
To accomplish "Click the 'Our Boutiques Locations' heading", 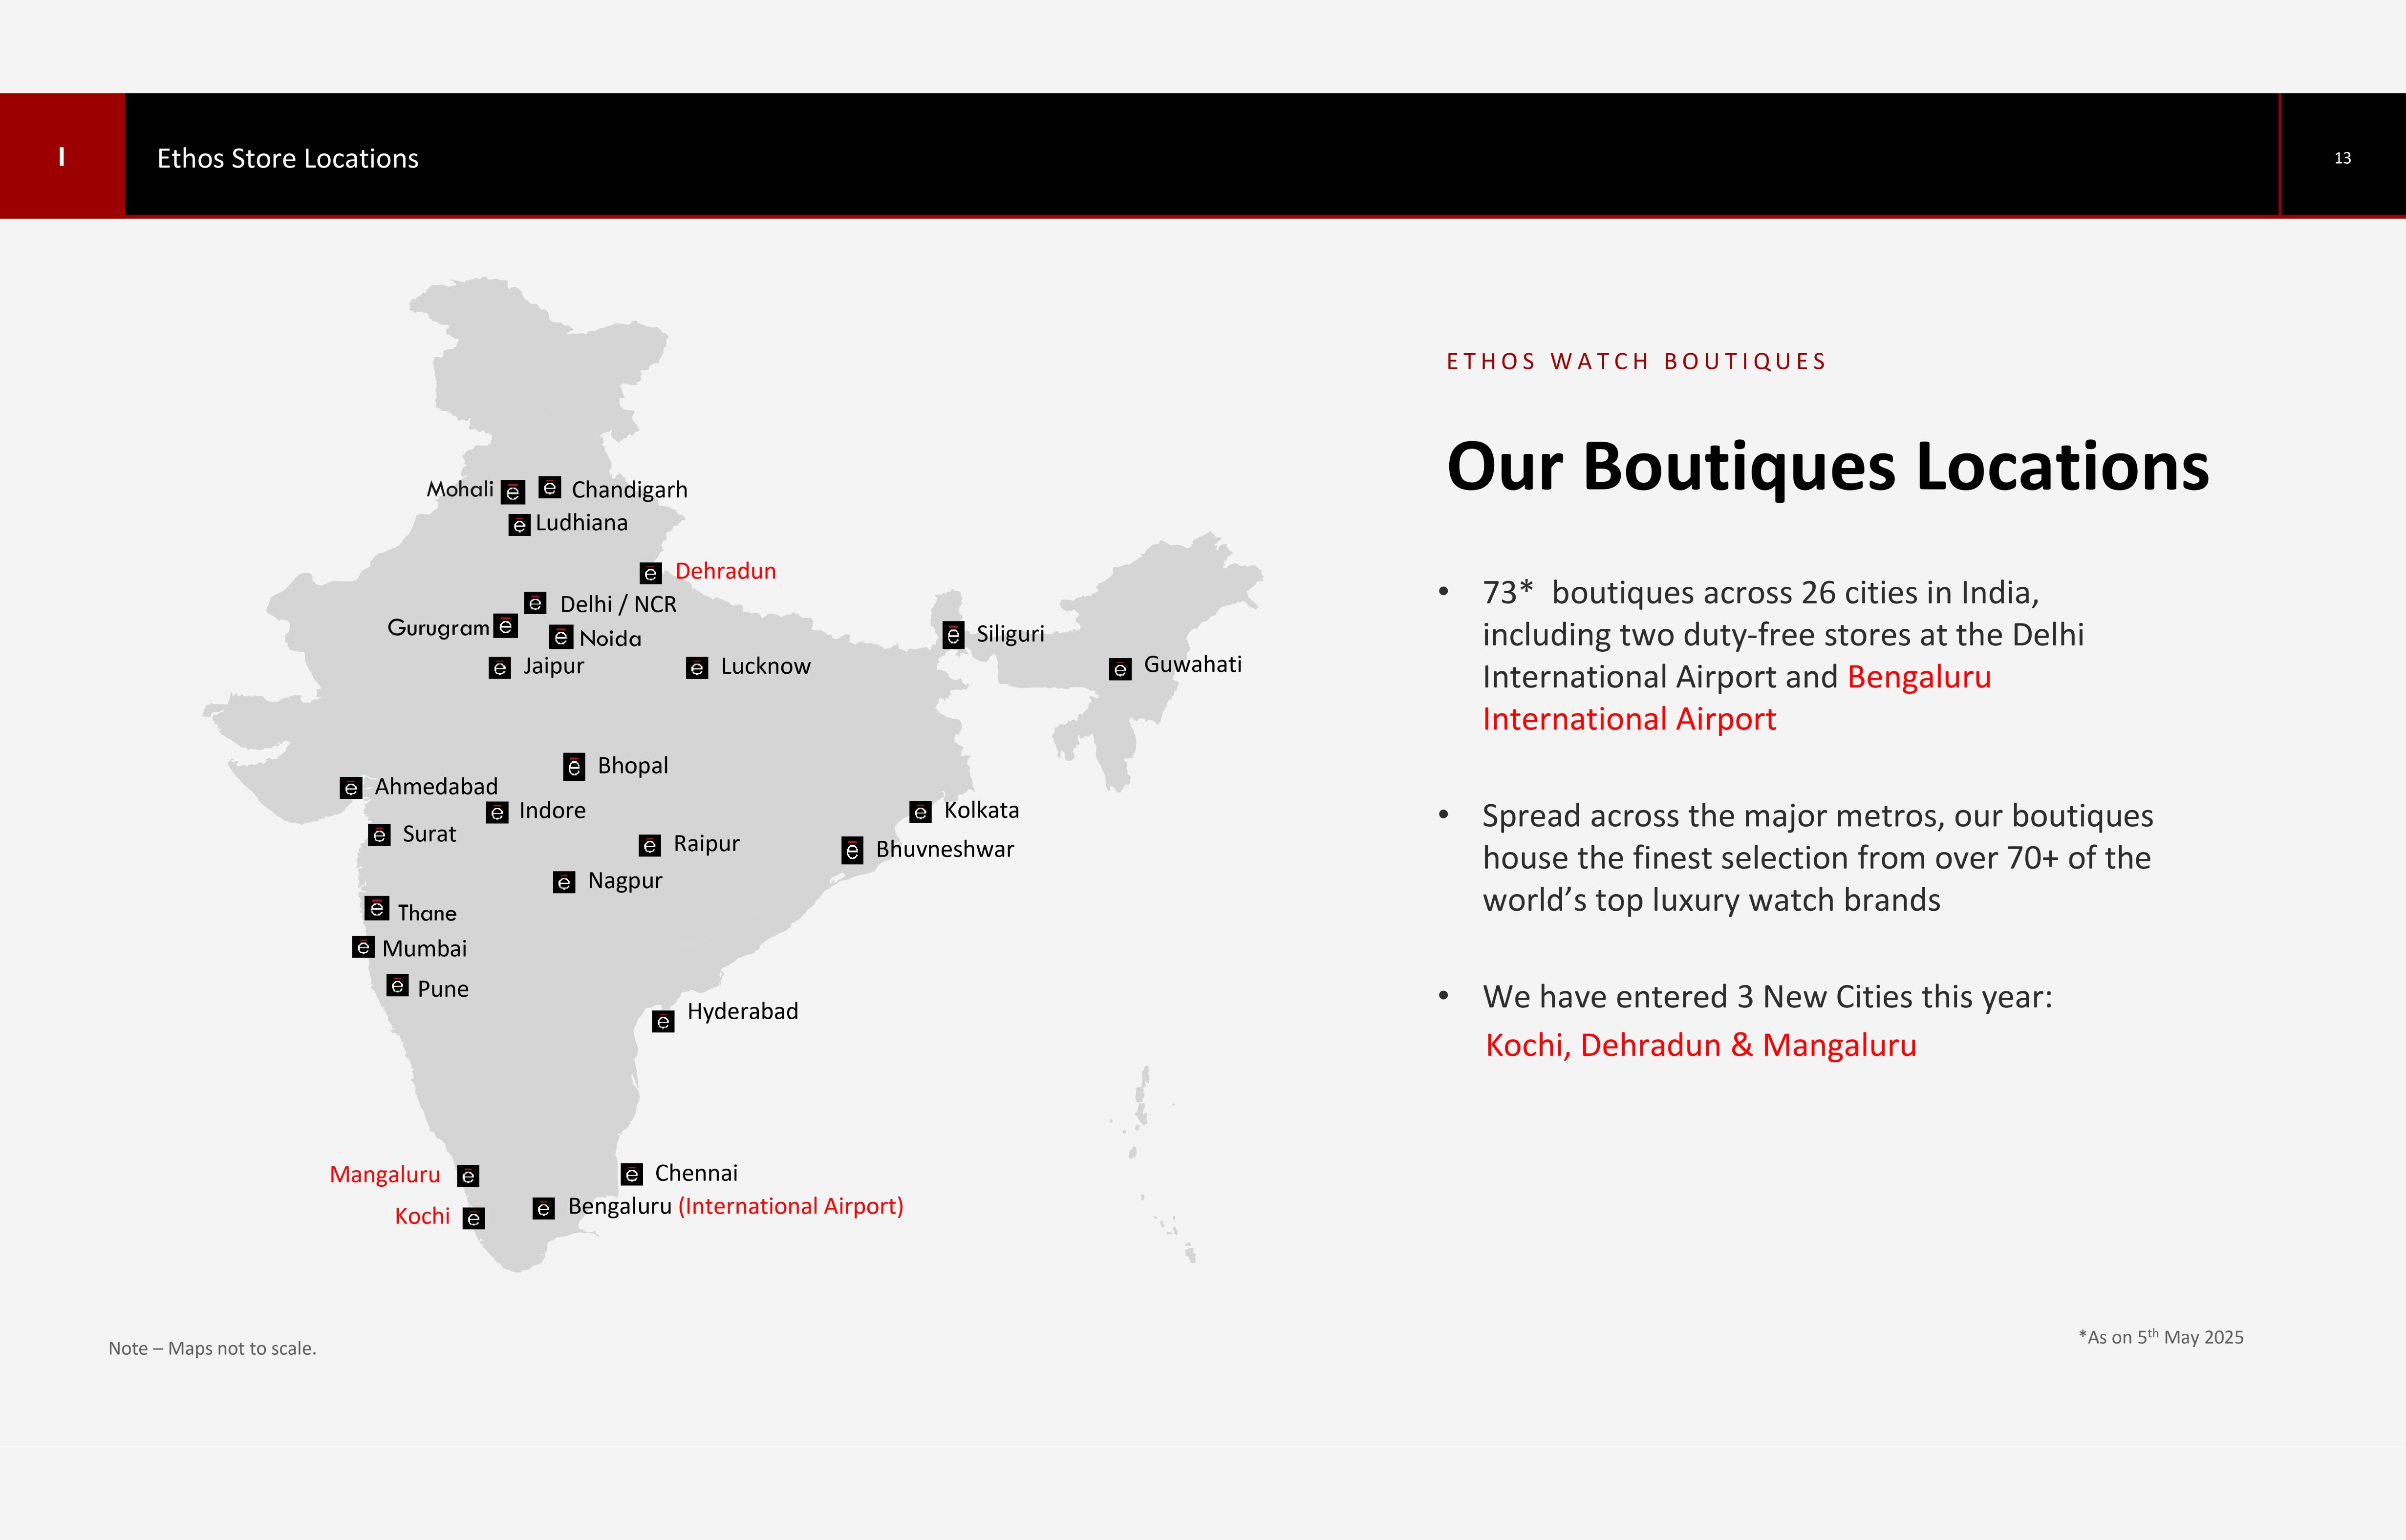I will (x=1828, y=467).
